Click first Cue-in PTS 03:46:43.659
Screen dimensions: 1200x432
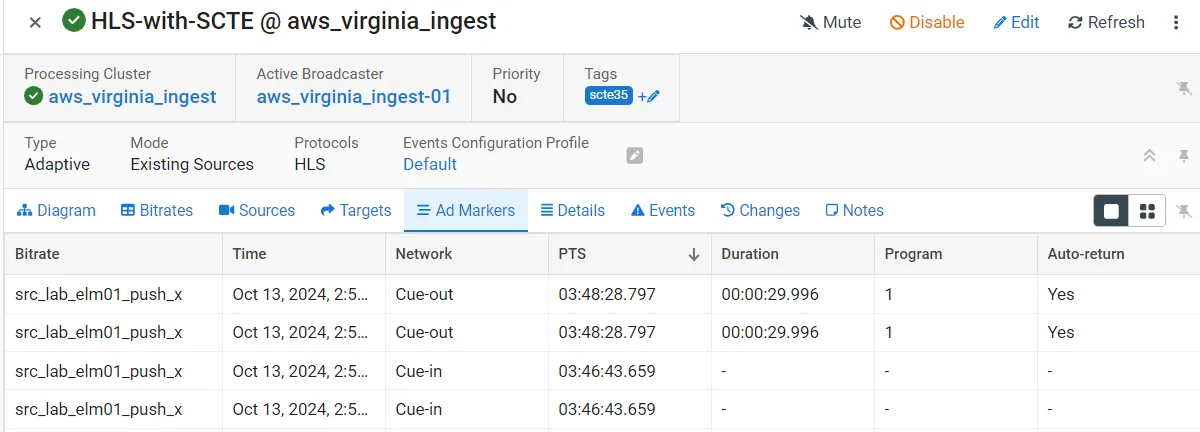[x=607, y=371]
